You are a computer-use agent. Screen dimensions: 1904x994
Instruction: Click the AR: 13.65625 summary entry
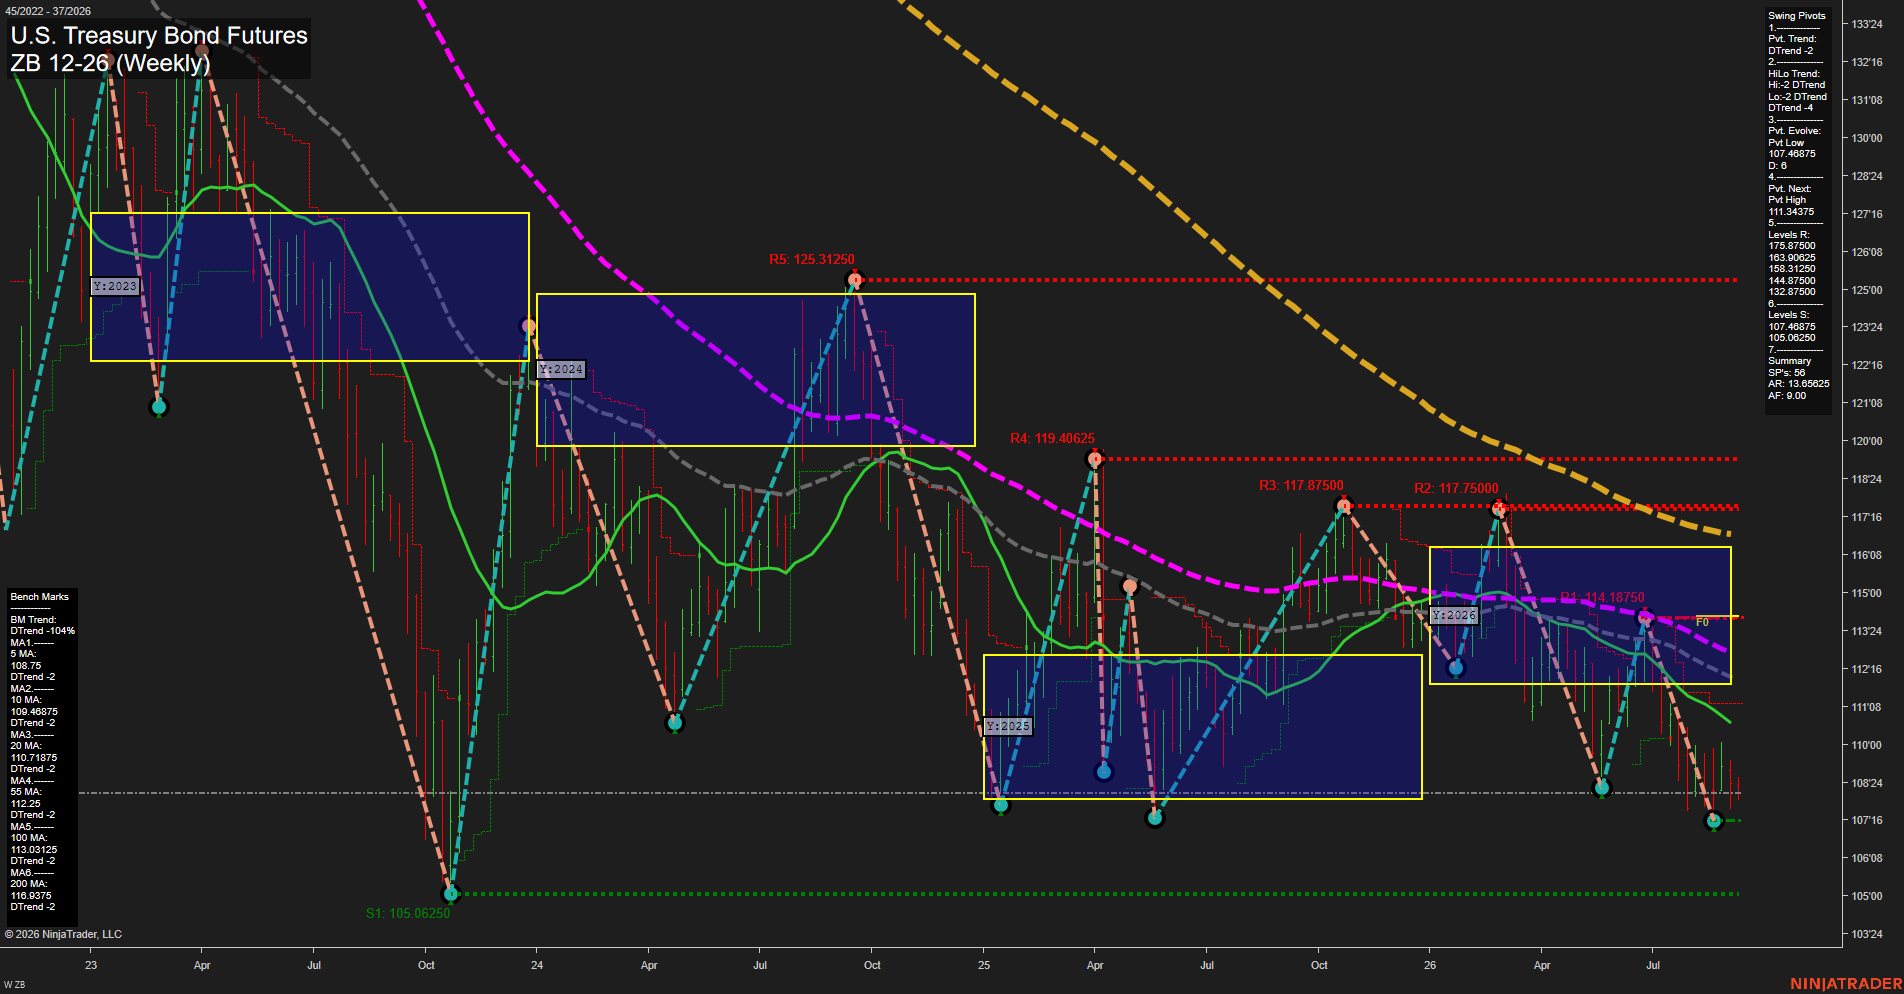[1798, 384]
